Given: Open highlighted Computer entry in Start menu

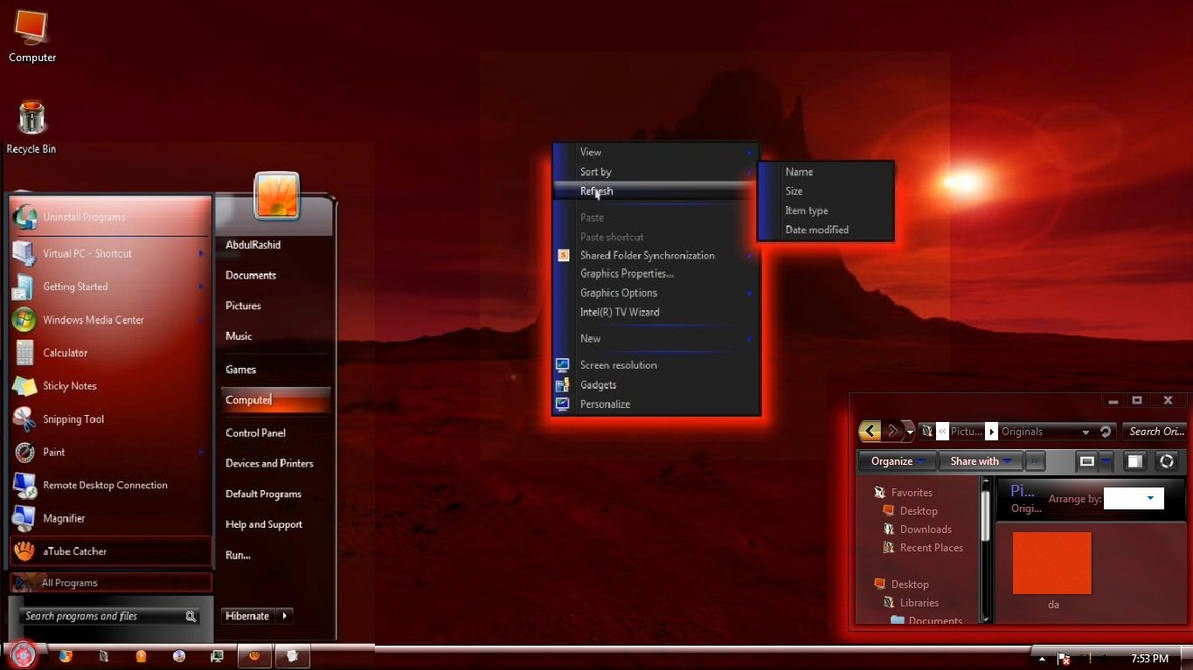Looking at the screenshot, I should (275, 400).
